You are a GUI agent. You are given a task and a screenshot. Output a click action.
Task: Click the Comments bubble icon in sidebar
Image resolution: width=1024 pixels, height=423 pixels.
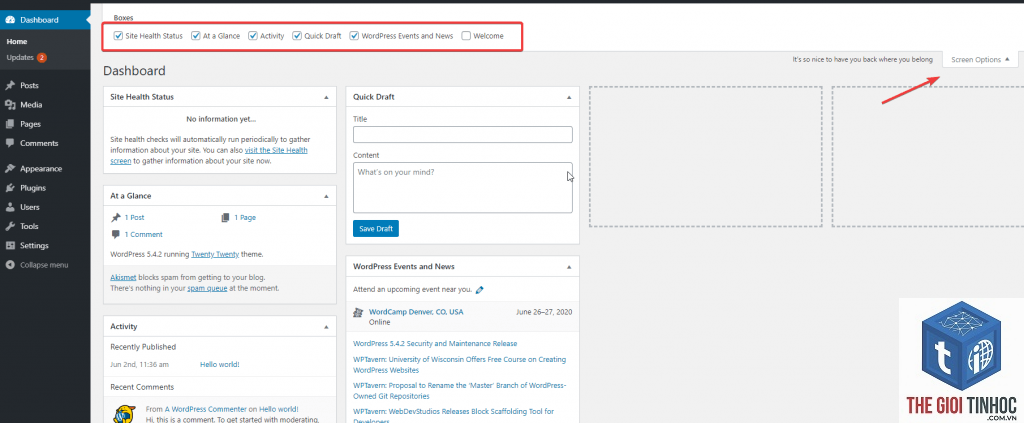(10, 143)
